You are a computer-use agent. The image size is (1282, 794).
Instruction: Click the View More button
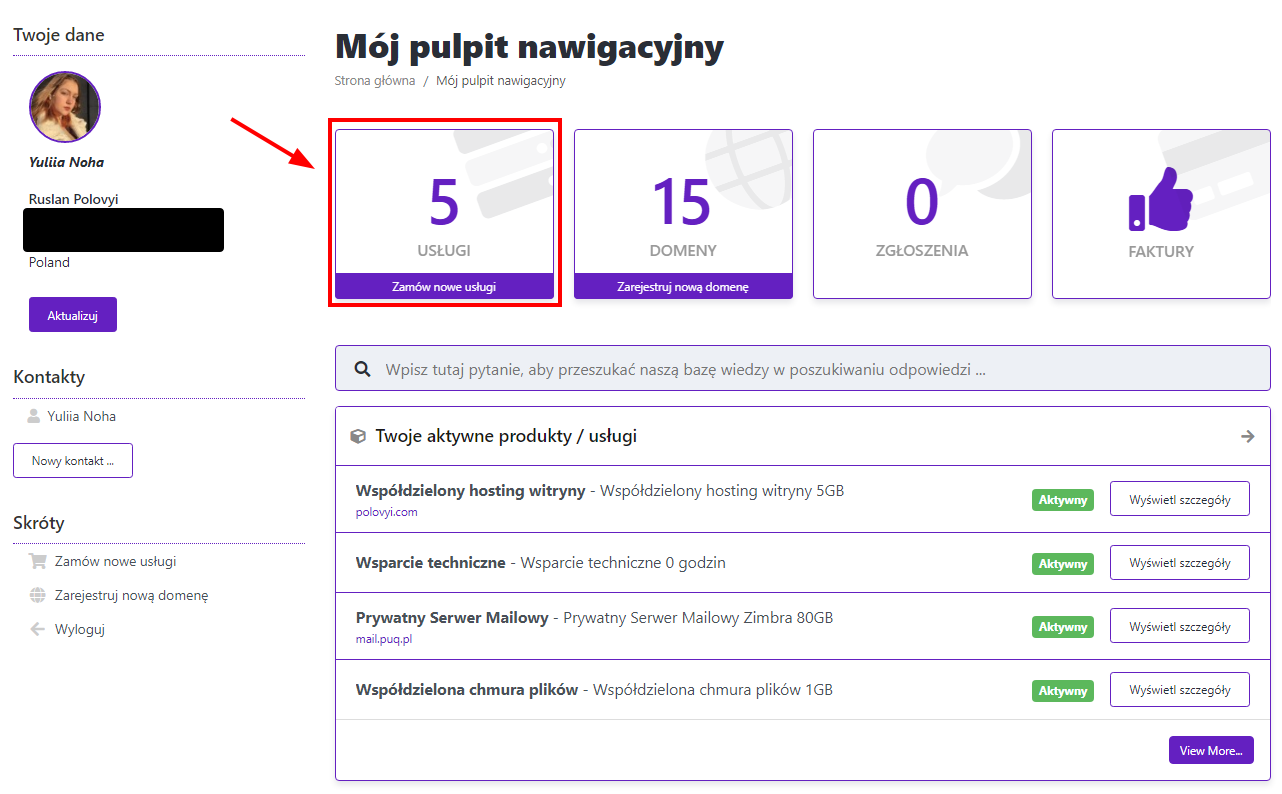(1211, 751)
